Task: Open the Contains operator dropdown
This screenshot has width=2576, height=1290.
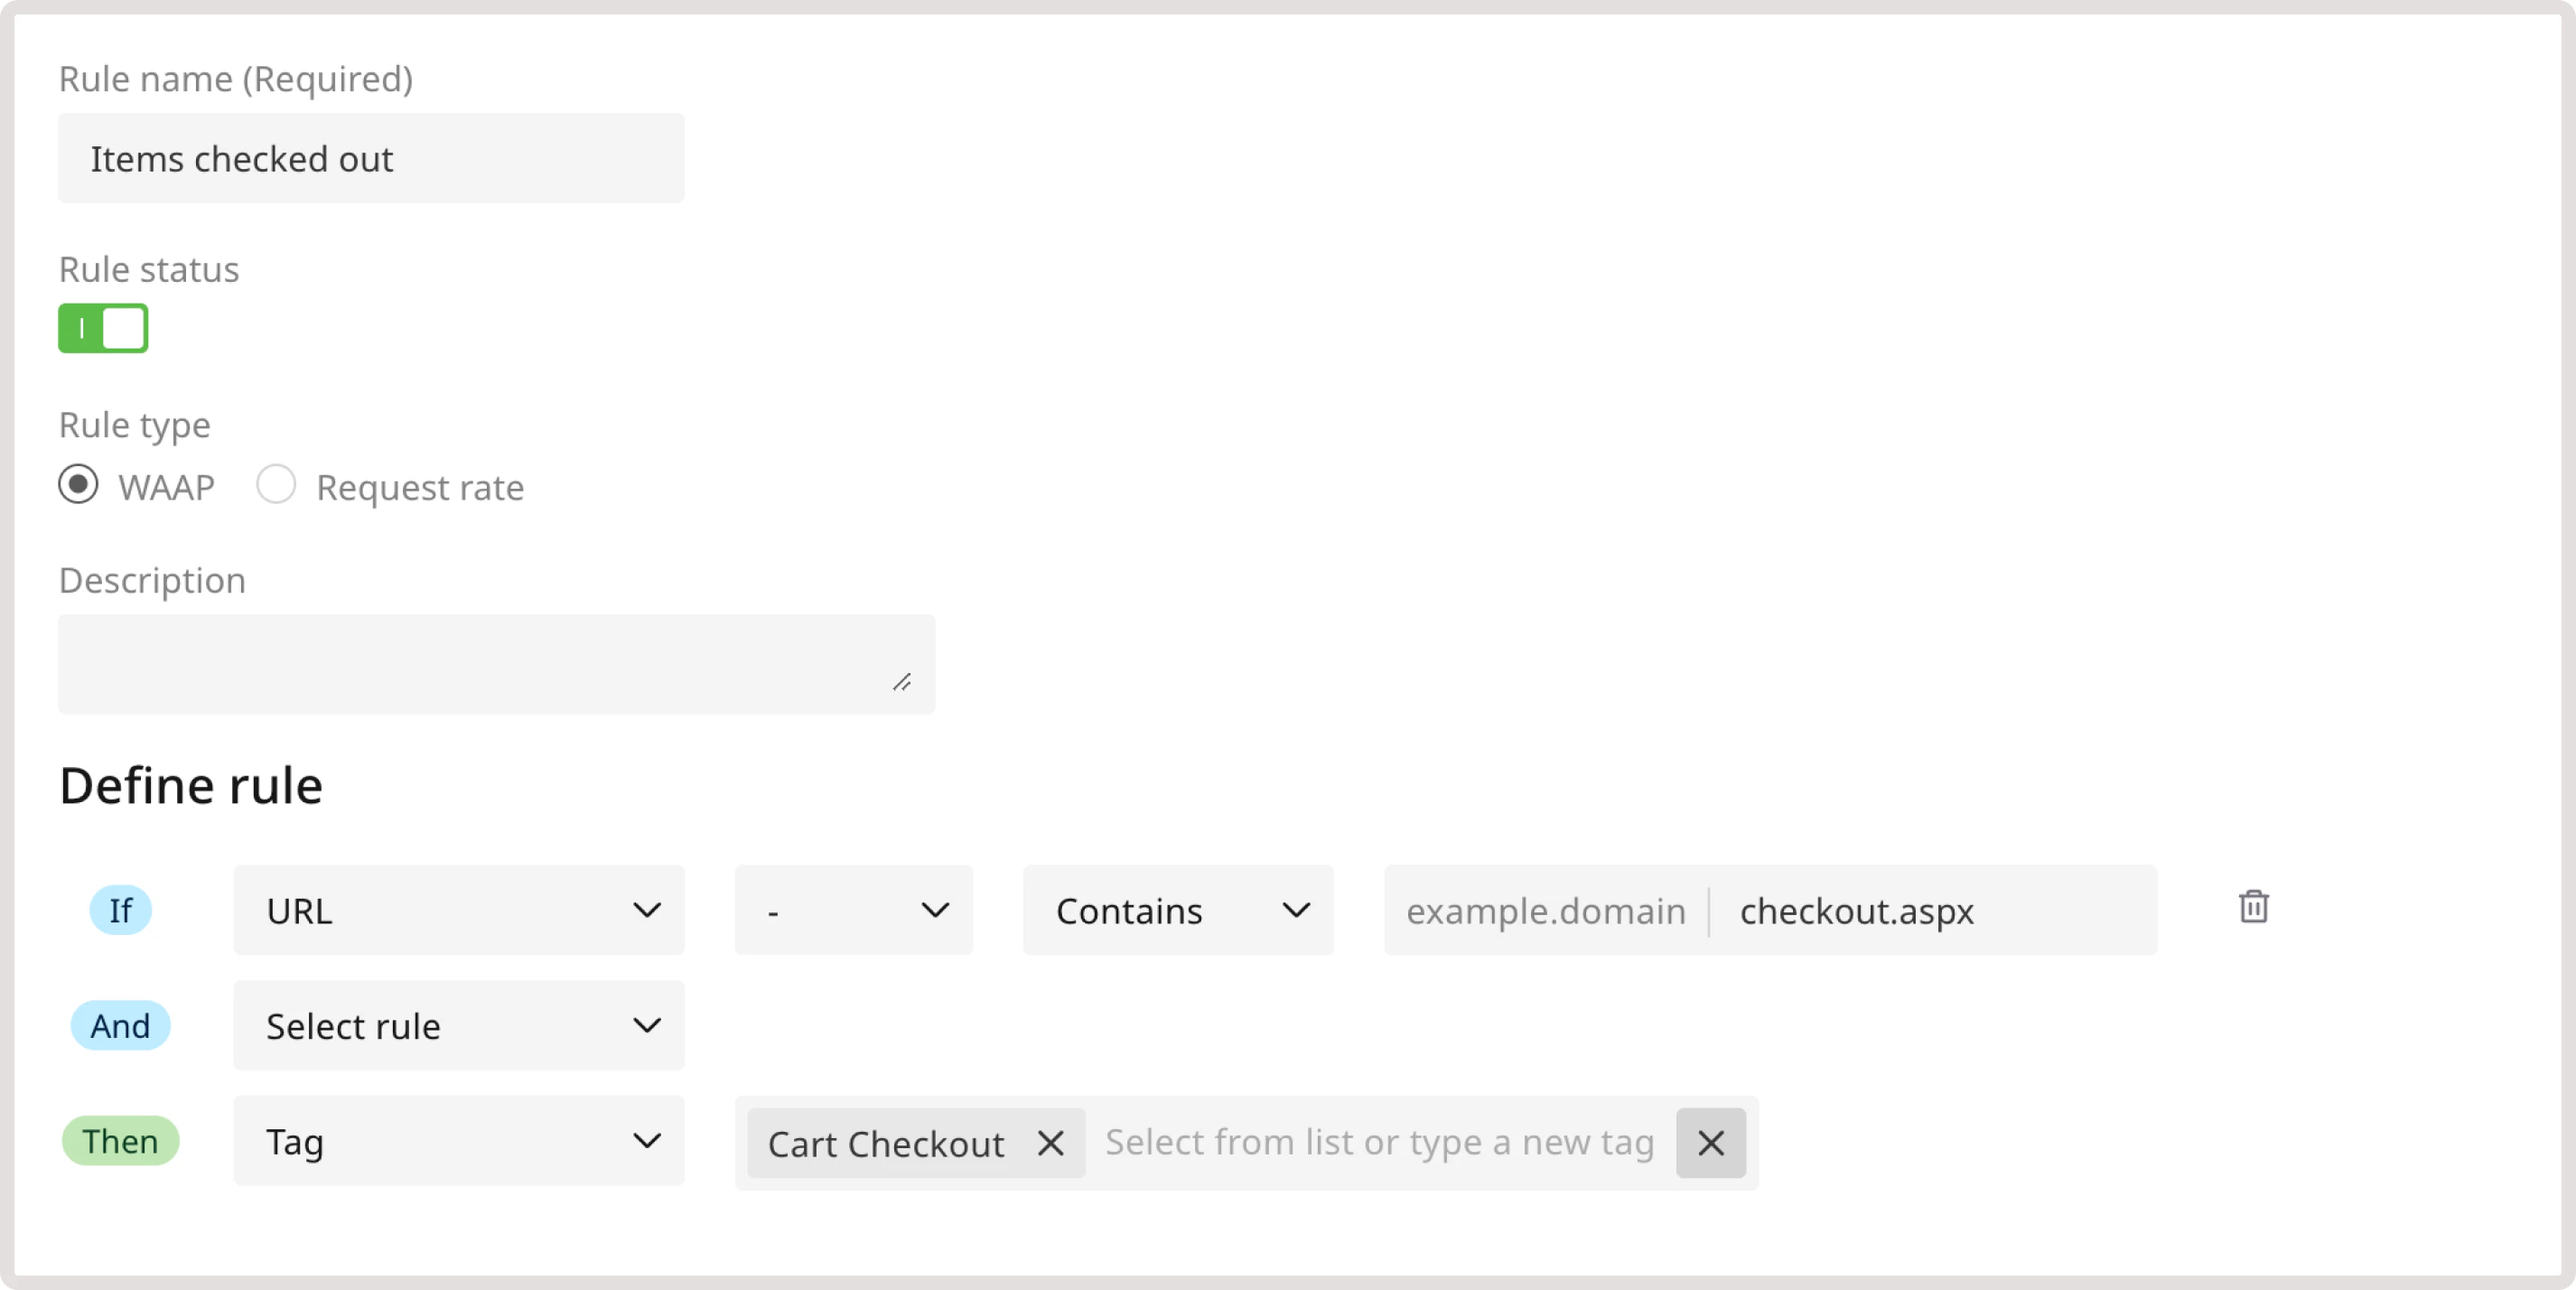Action: tap(1297, 910)
